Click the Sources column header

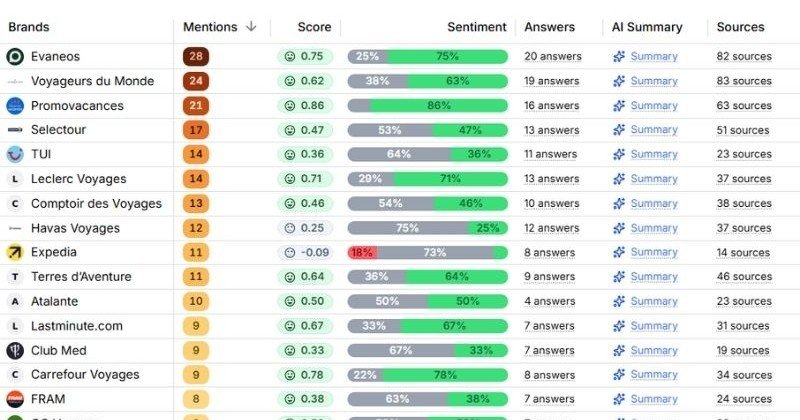coord(740,27)
